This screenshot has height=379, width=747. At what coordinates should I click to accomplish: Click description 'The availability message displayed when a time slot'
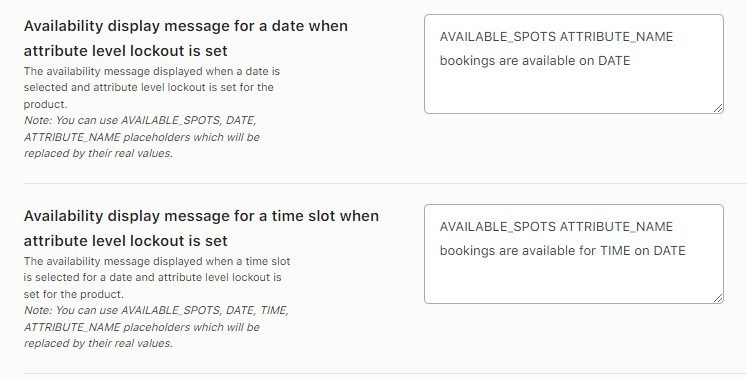[x=157, y=261]
